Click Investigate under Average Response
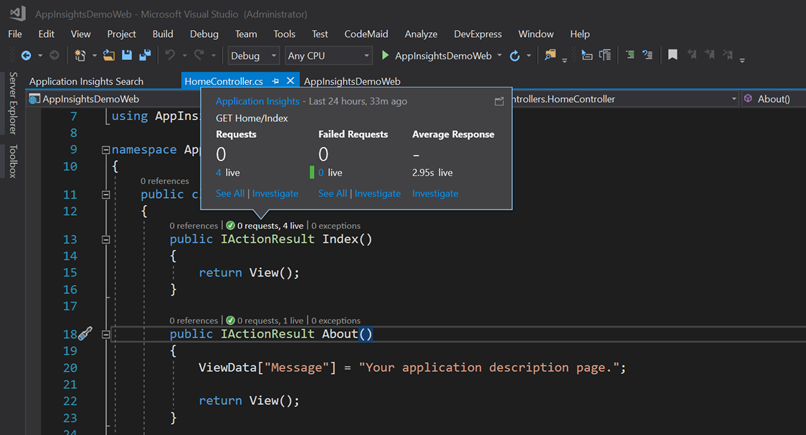The image size is (806, 435). click(x=435, y=193)
